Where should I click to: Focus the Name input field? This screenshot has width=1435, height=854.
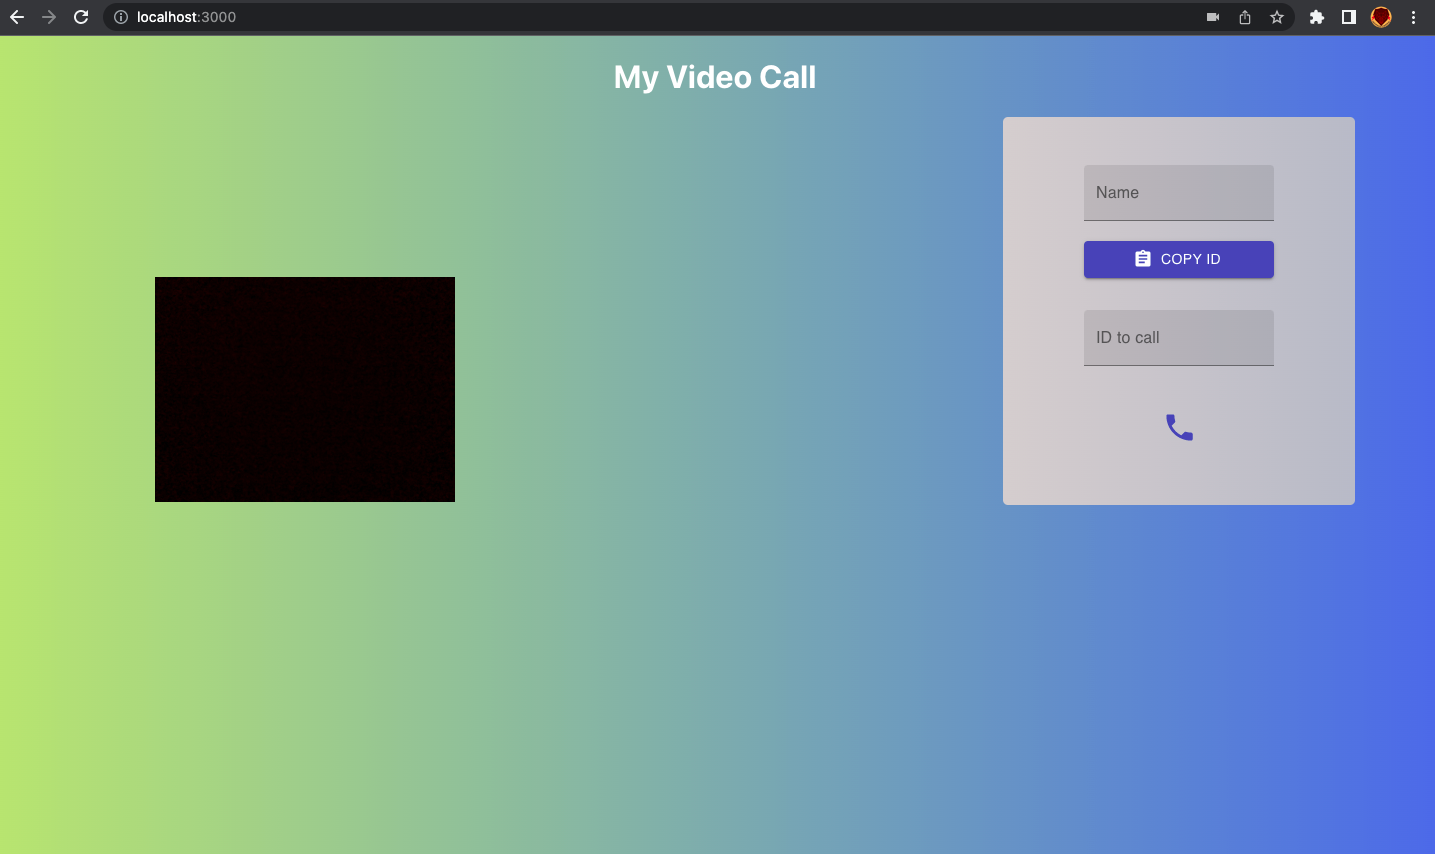pyautogui.click(x=1179, y=193)
